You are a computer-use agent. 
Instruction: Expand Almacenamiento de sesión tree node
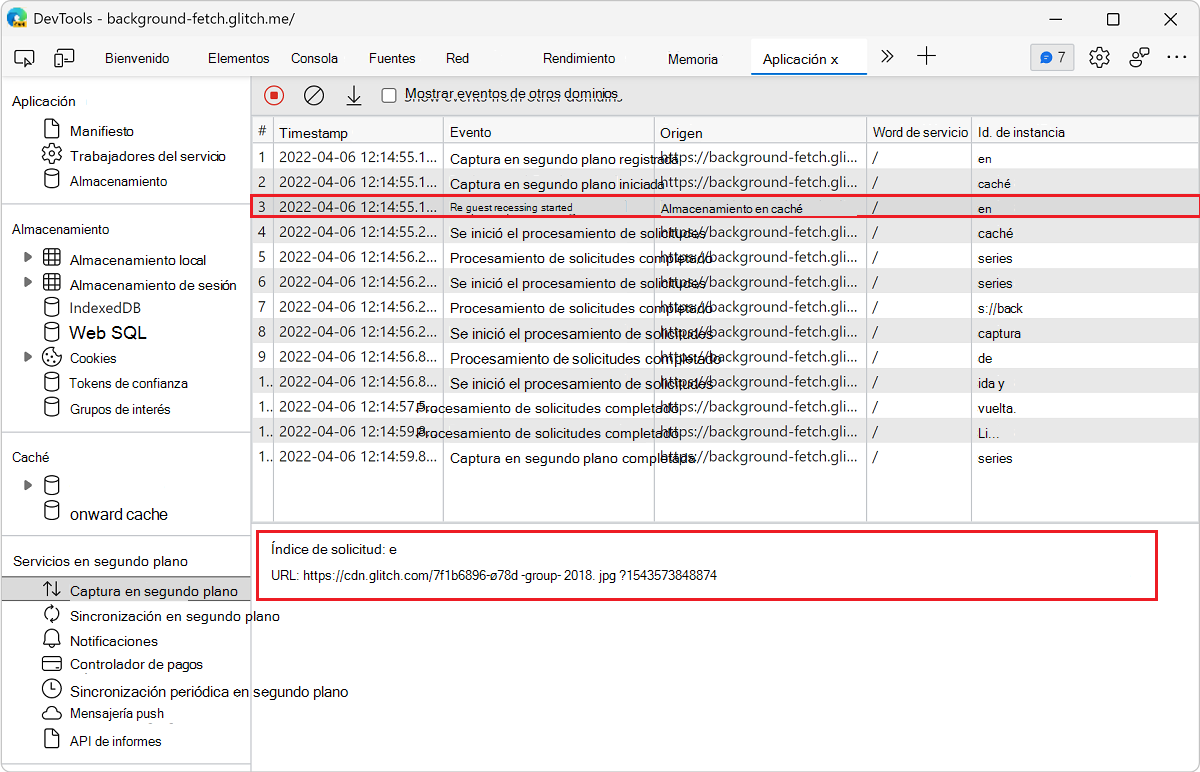[x=28, y=283]
